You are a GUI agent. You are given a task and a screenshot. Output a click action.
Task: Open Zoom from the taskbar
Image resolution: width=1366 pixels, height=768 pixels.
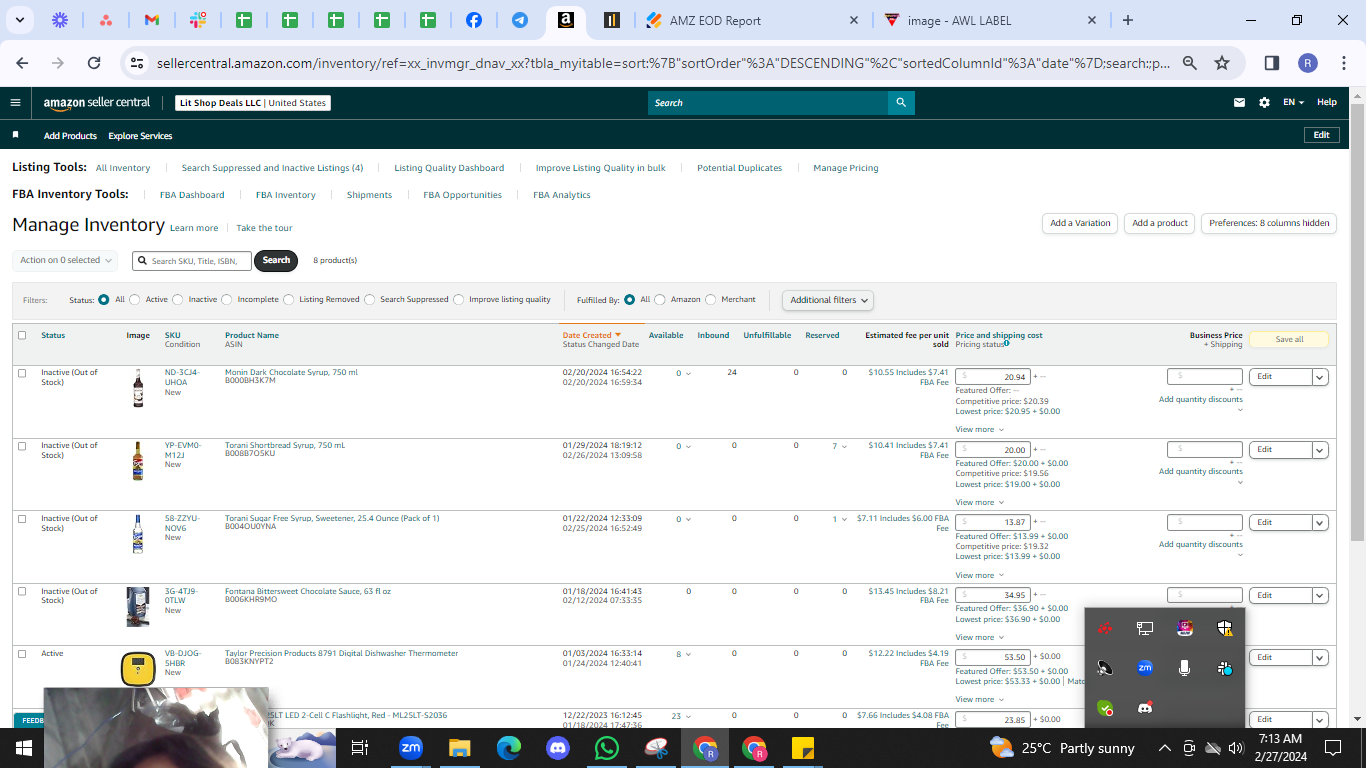pyautogui.click(x=410, y=748)
